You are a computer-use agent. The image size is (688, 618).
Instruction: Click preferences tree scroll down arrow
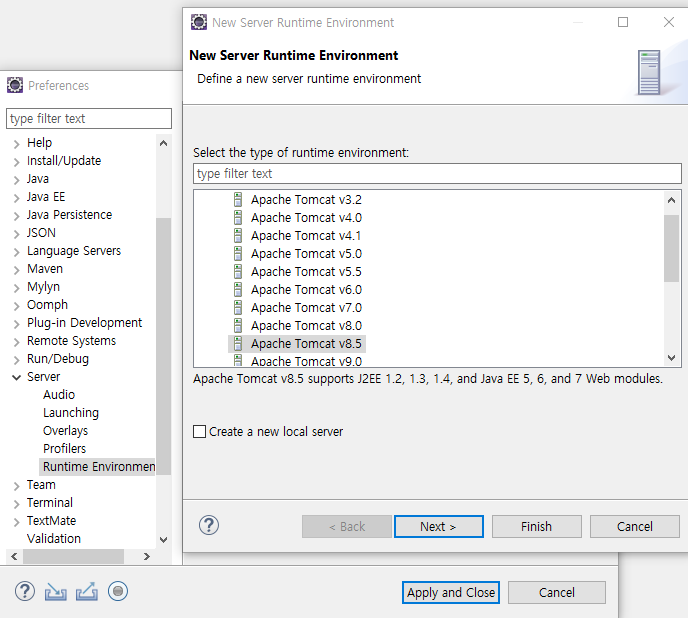(x=163, y=540)
